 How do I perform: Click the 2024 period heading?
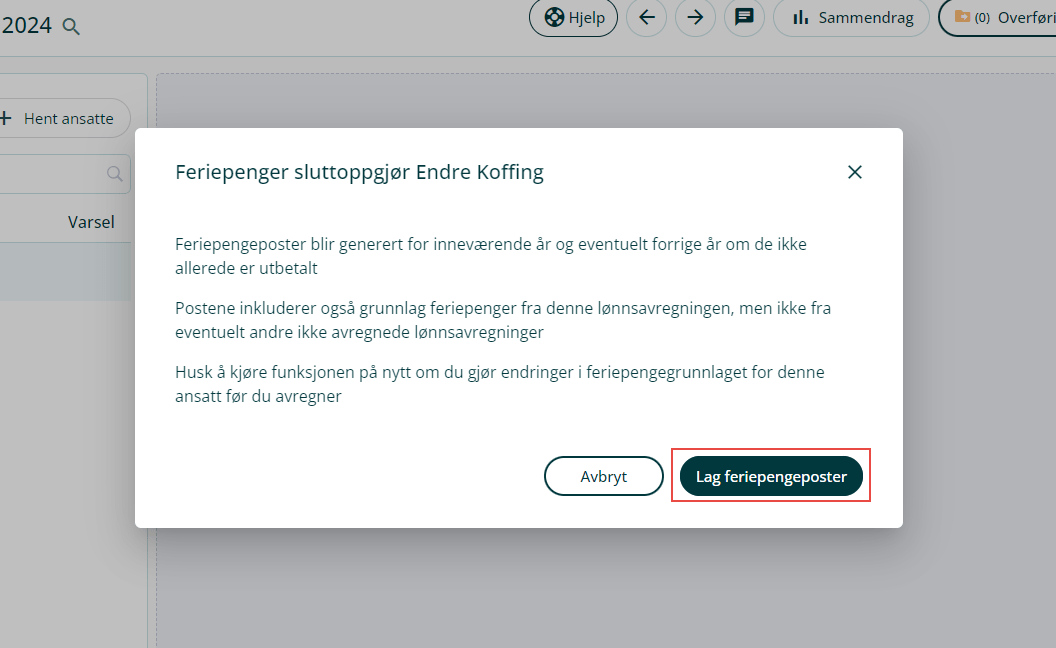click(27, 26)
